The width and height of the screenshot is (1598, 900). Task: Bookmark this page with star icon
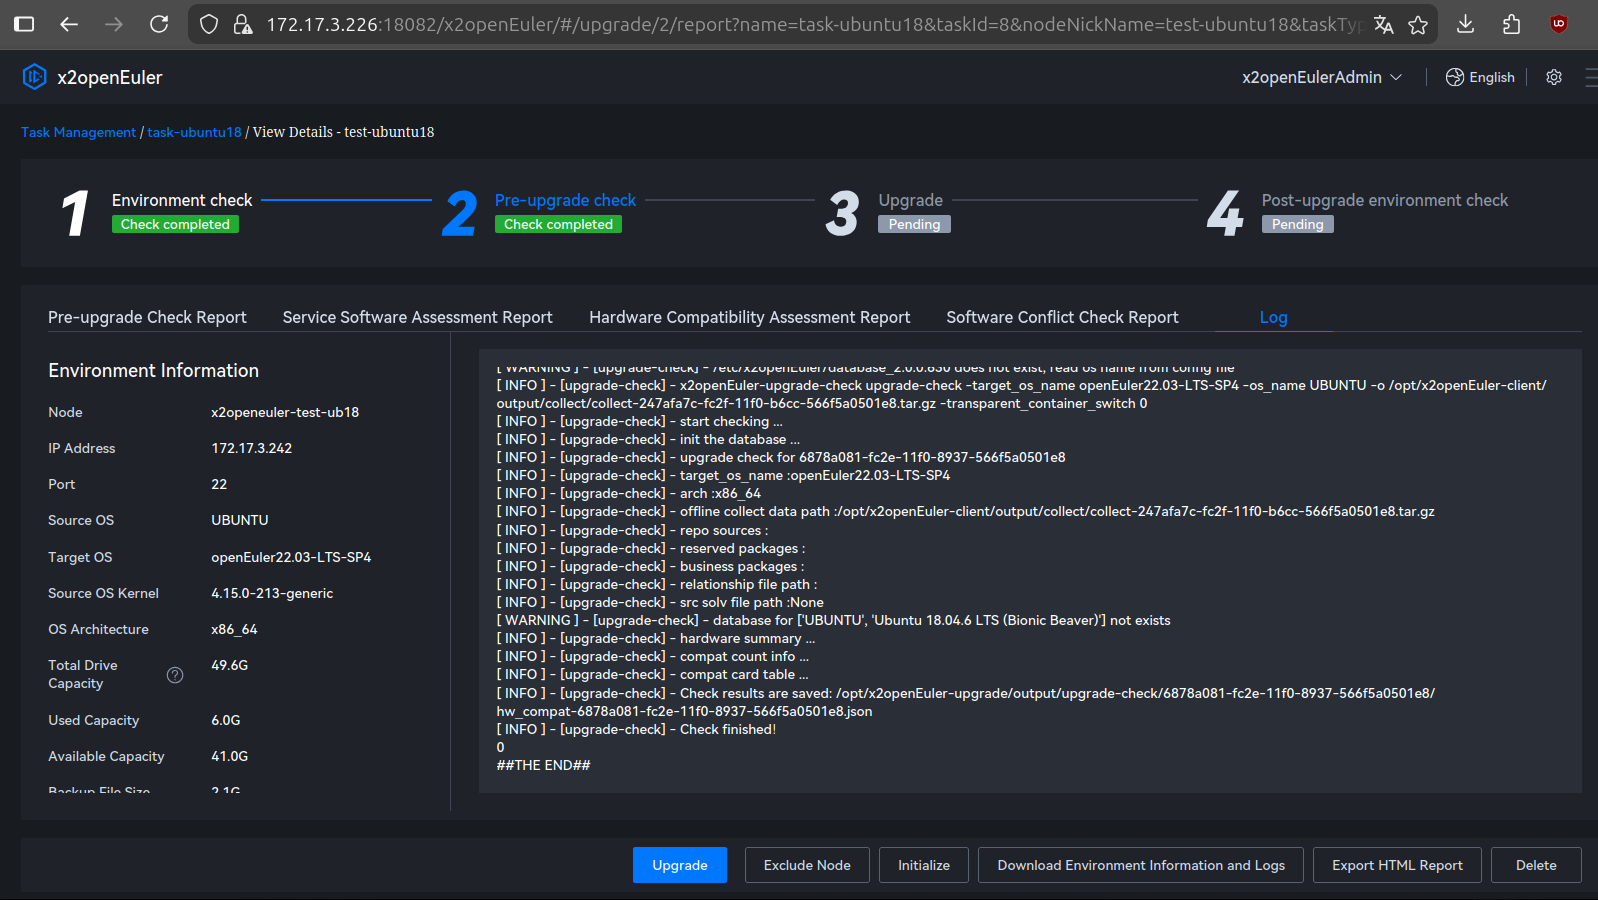coord(1418,24)
